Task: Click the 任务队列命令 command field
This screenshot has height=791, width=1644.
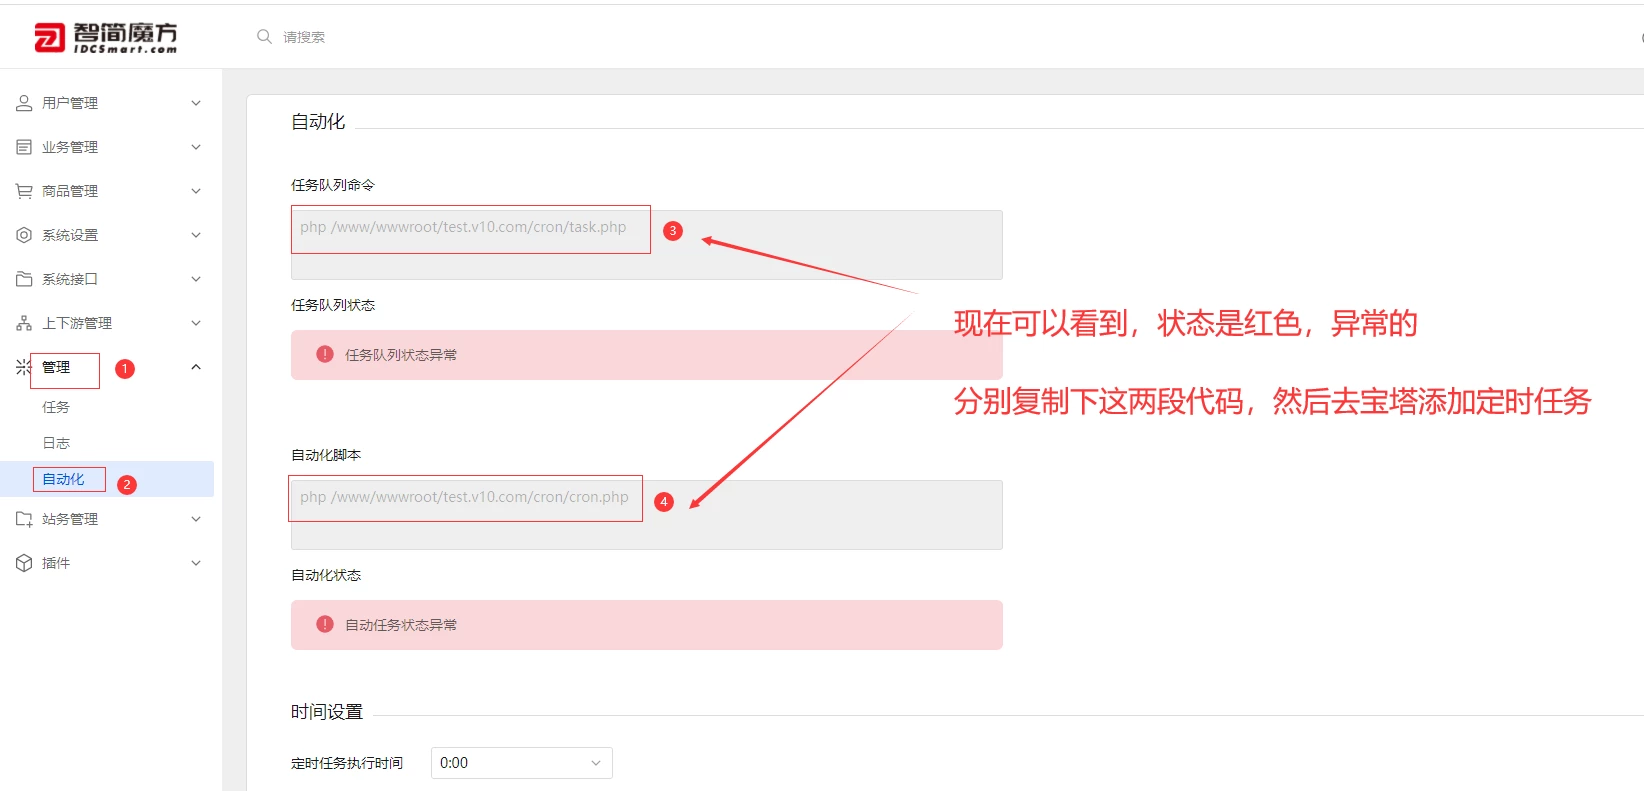Action: [646, 244]
